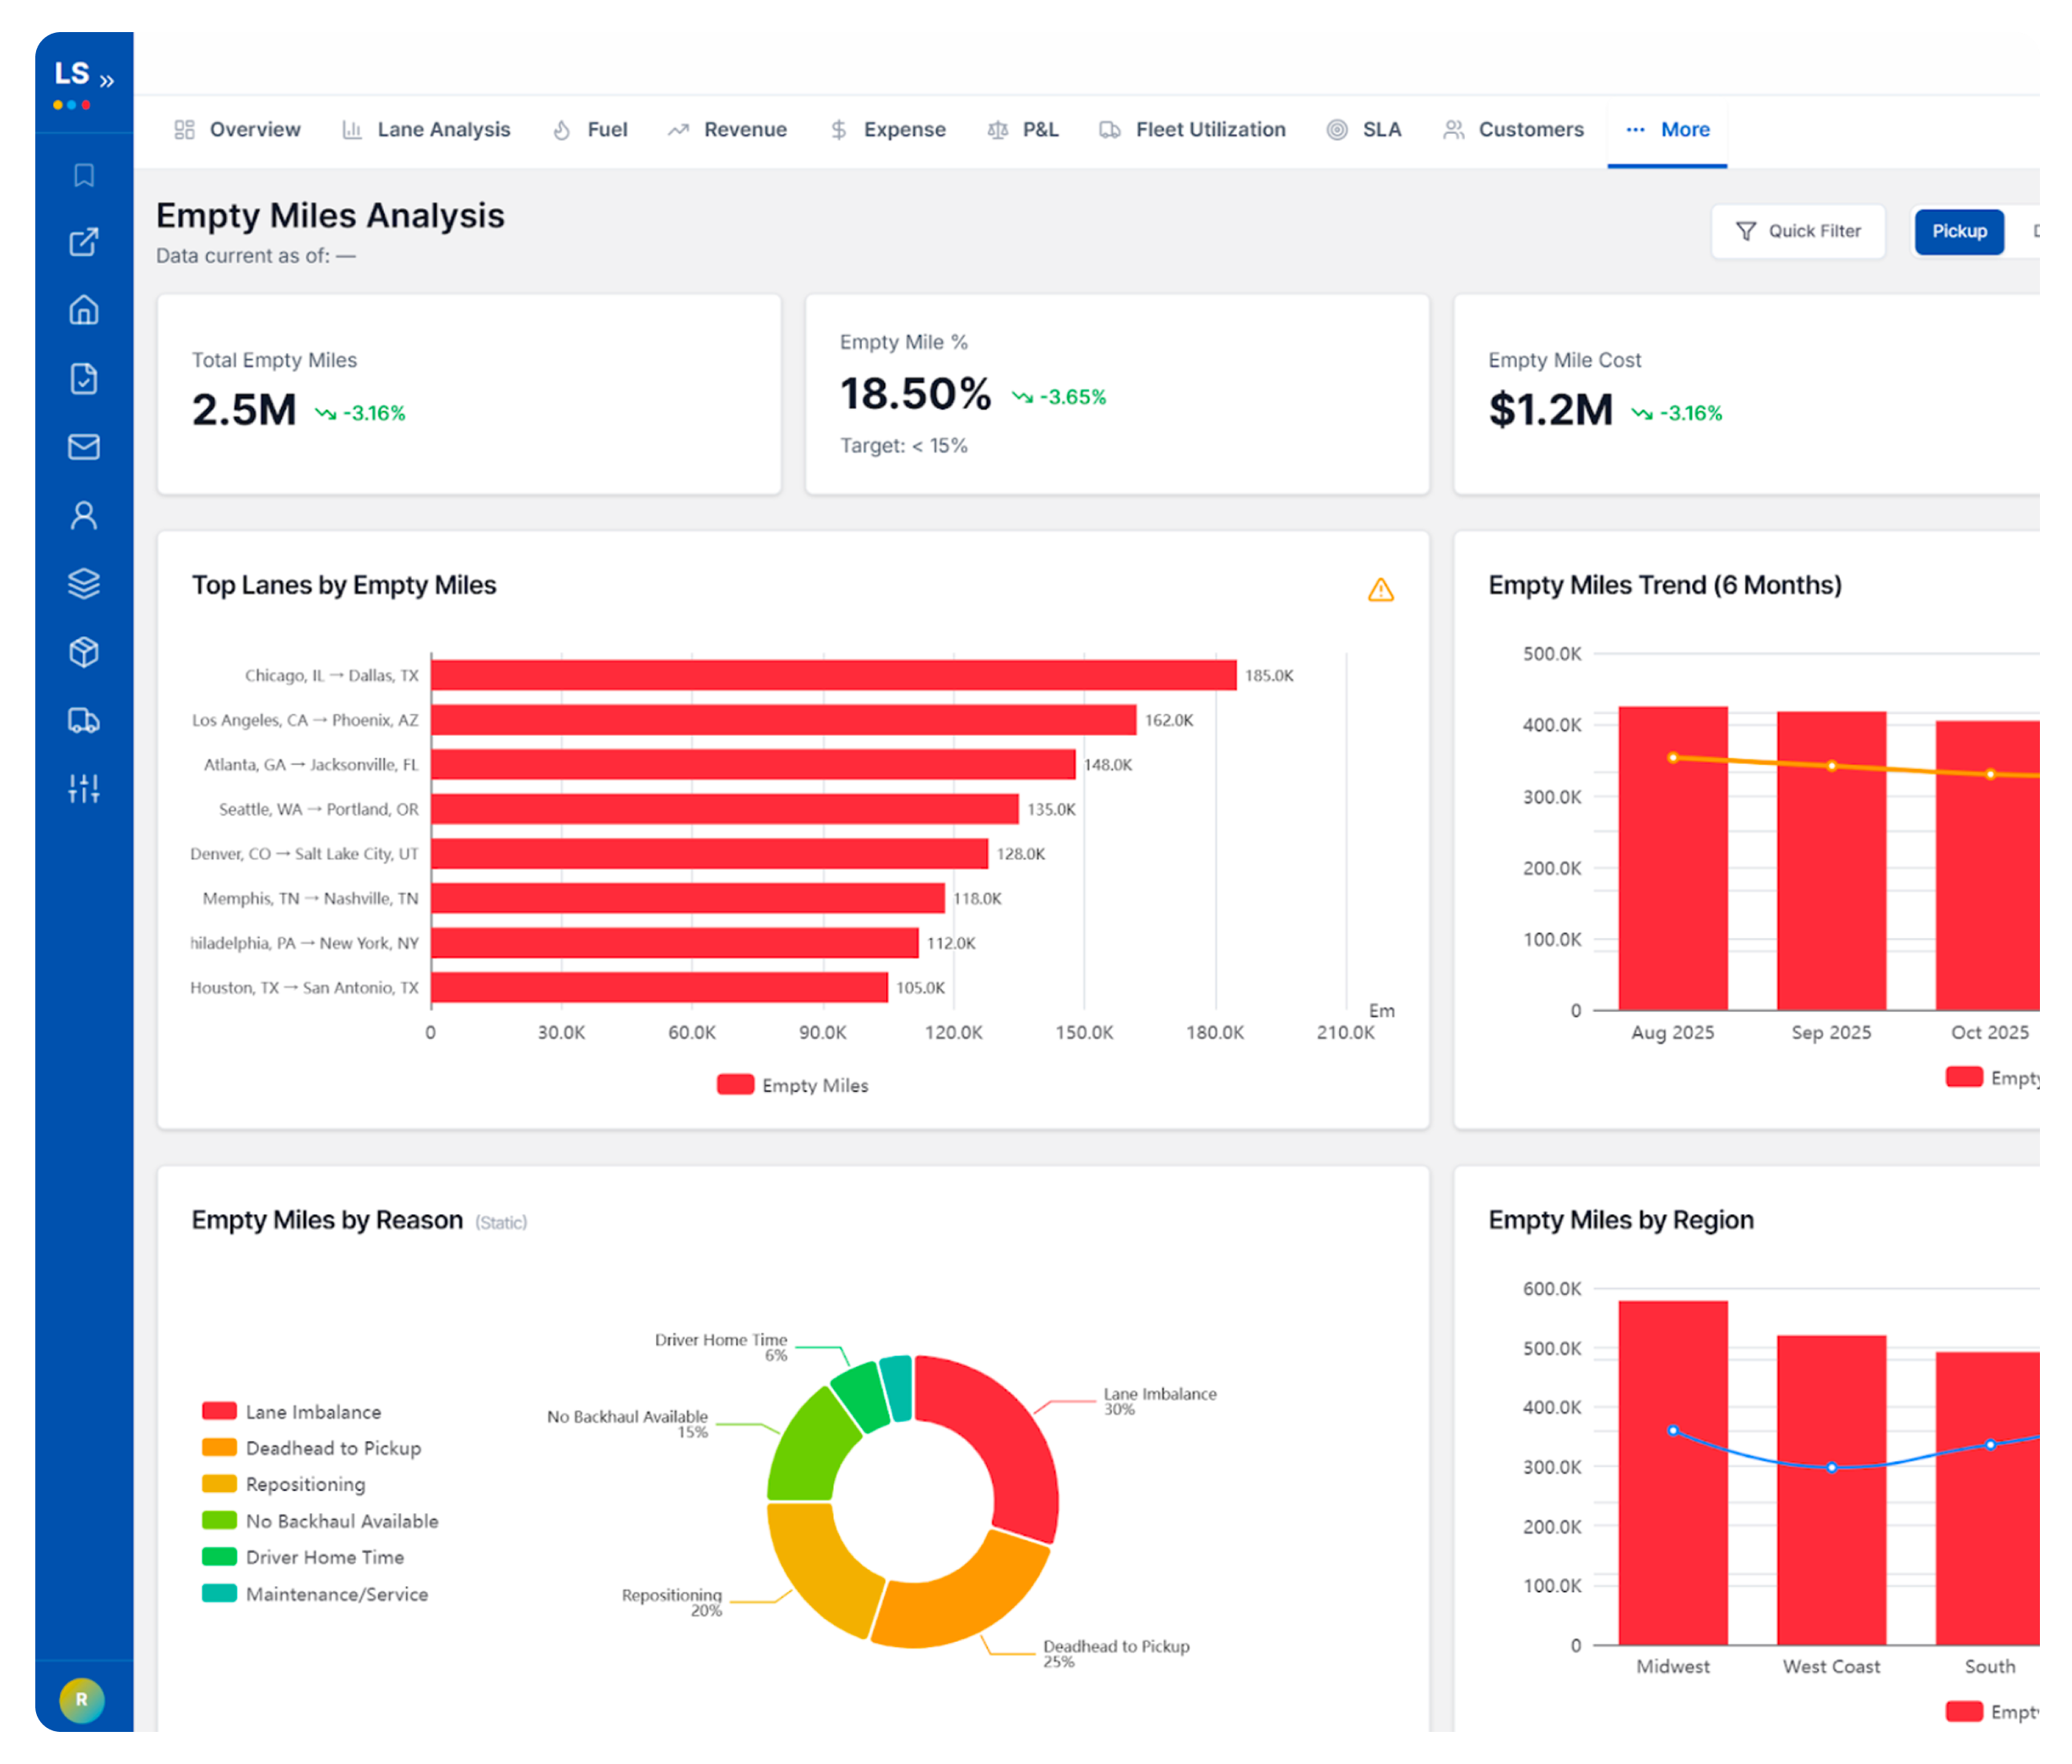Switch to the Fleet Utilization tab
Image resolution: width=2072 pixels, height=1764 pixels.
tap(1192, 130)
